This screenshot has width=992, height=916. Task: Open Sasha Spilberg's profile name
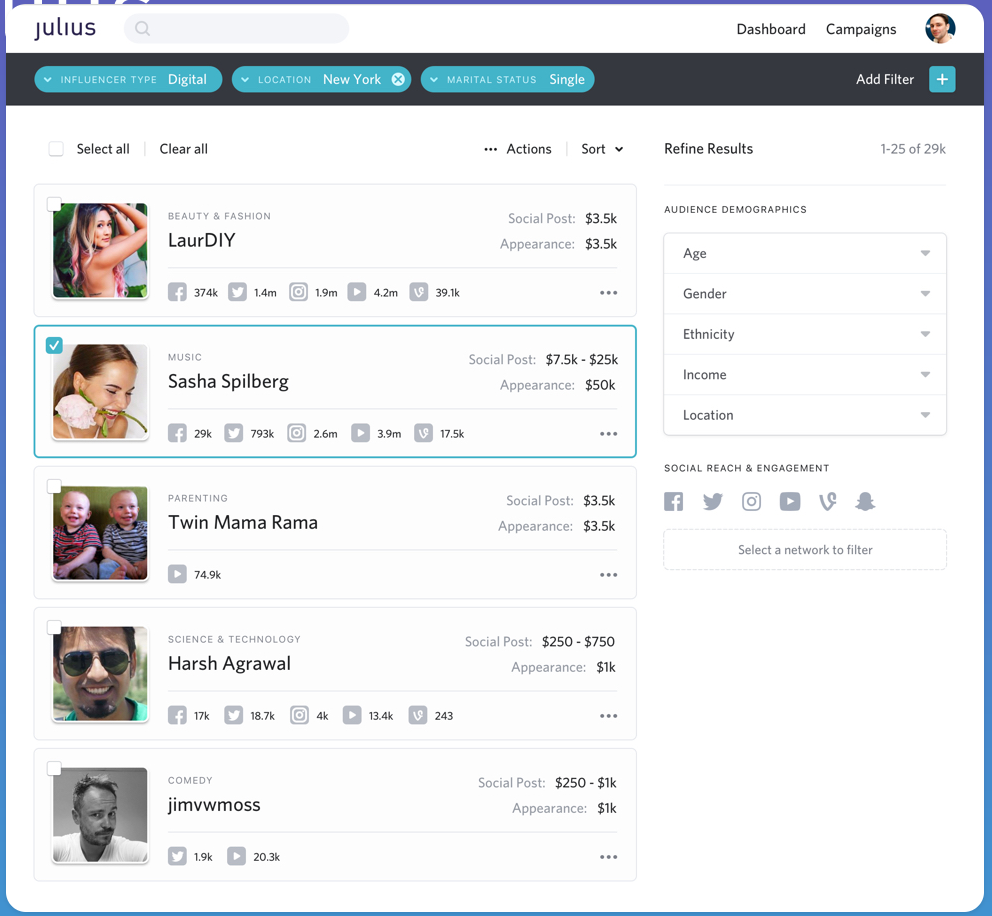[228, 381]
